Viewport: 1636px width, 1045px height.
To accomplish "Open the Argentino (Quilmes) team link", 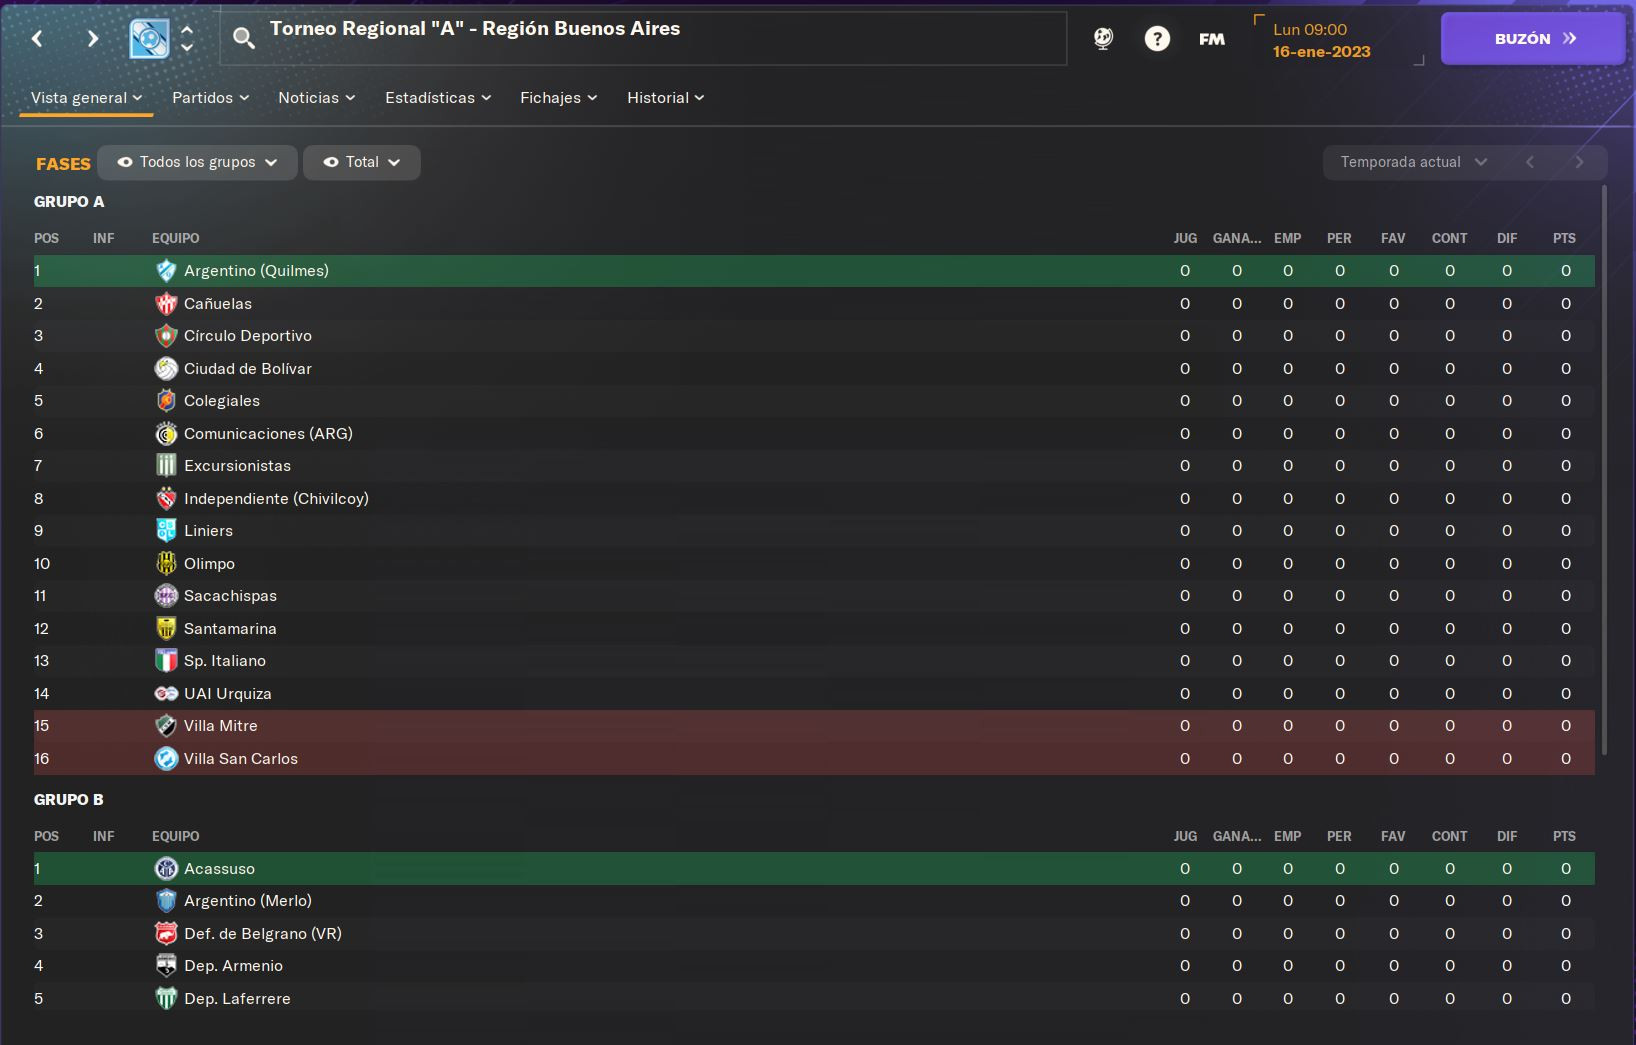I will [x=256, y=271].
